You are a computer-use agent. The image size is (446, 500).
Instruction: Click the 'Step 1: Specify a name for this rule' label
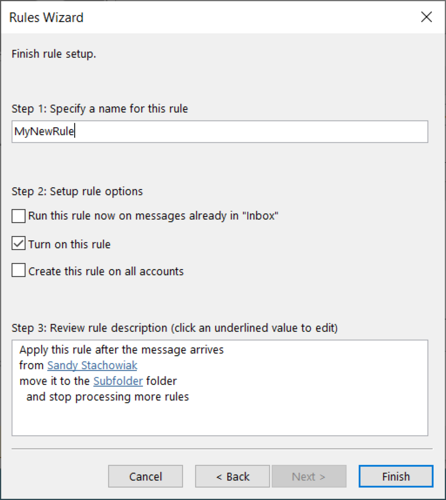click(100, 109)
